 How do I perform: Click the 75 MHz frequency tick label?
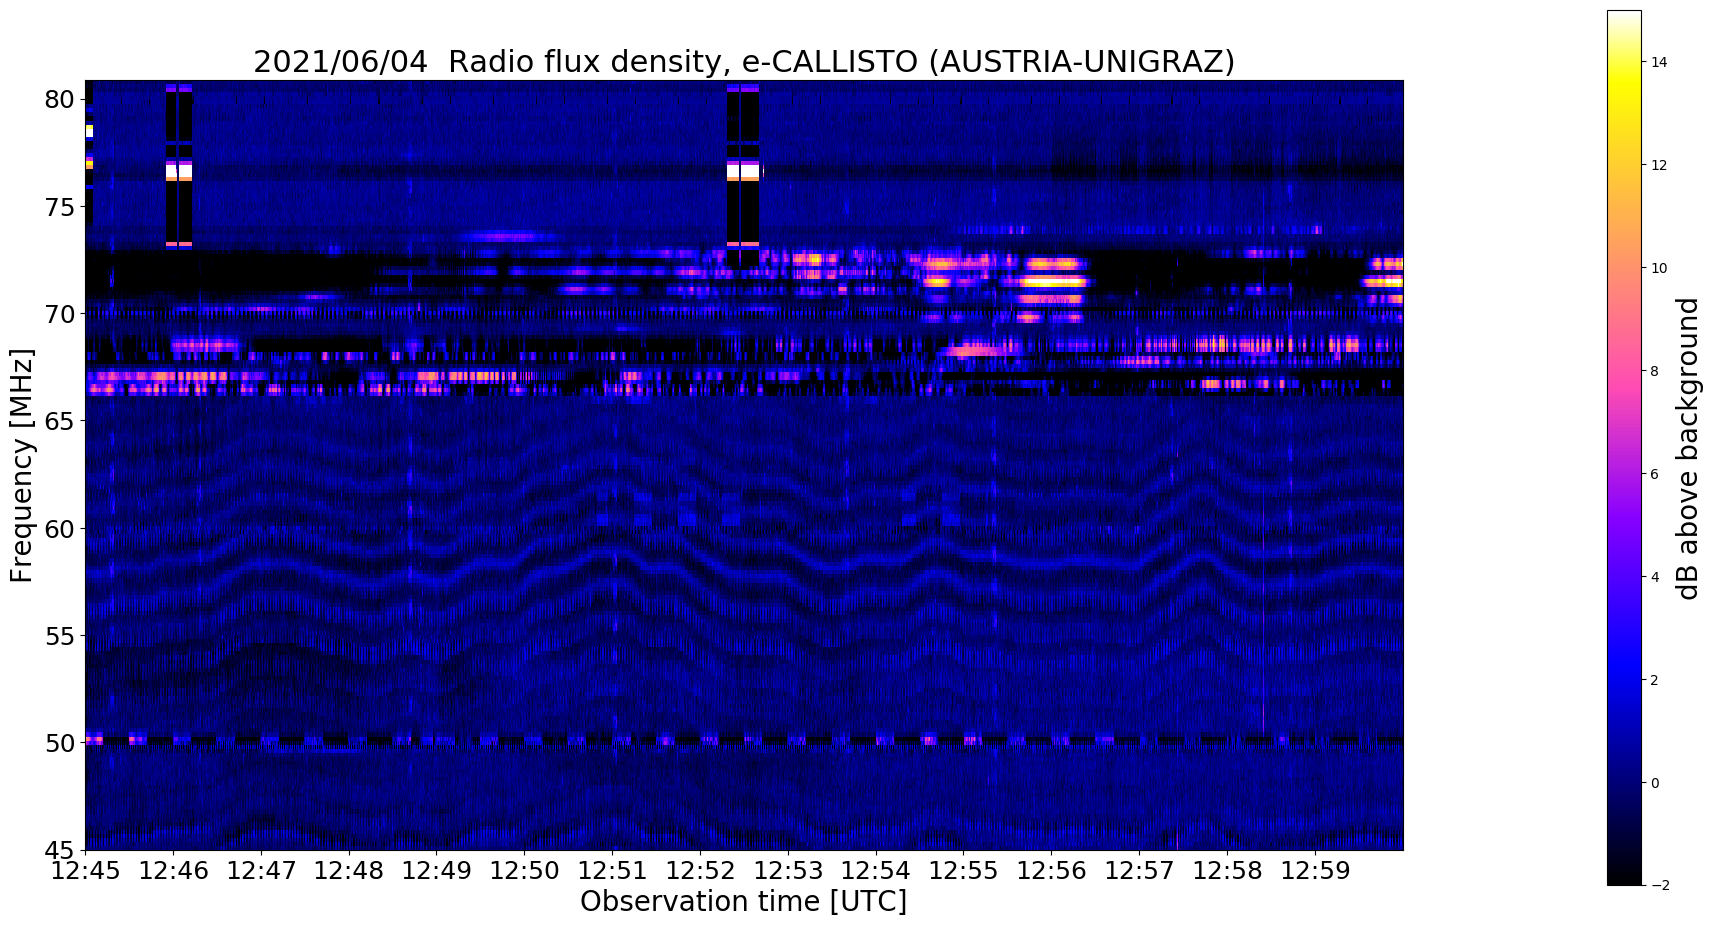click(61, 207)
